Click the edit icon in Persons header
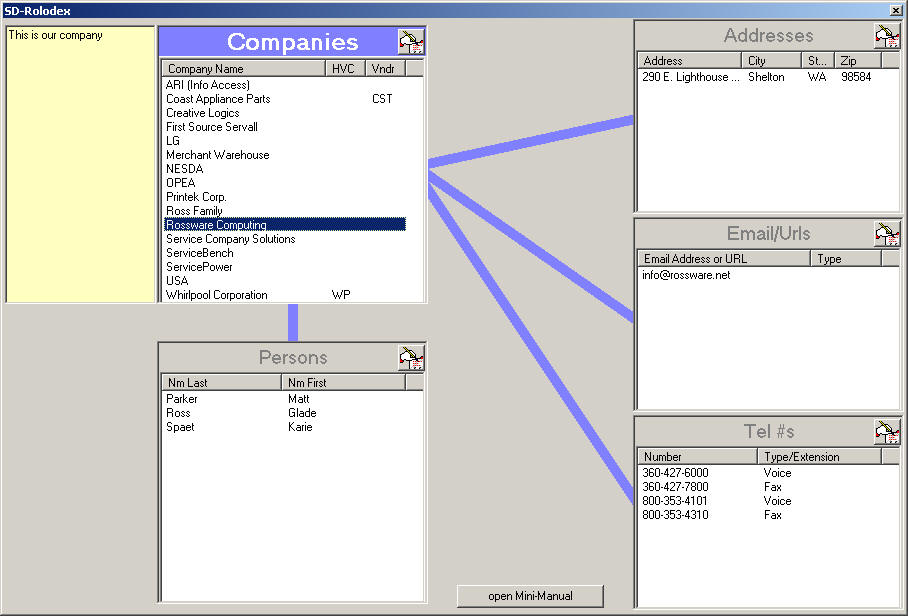The image size is (908, 616). [411, 357]
